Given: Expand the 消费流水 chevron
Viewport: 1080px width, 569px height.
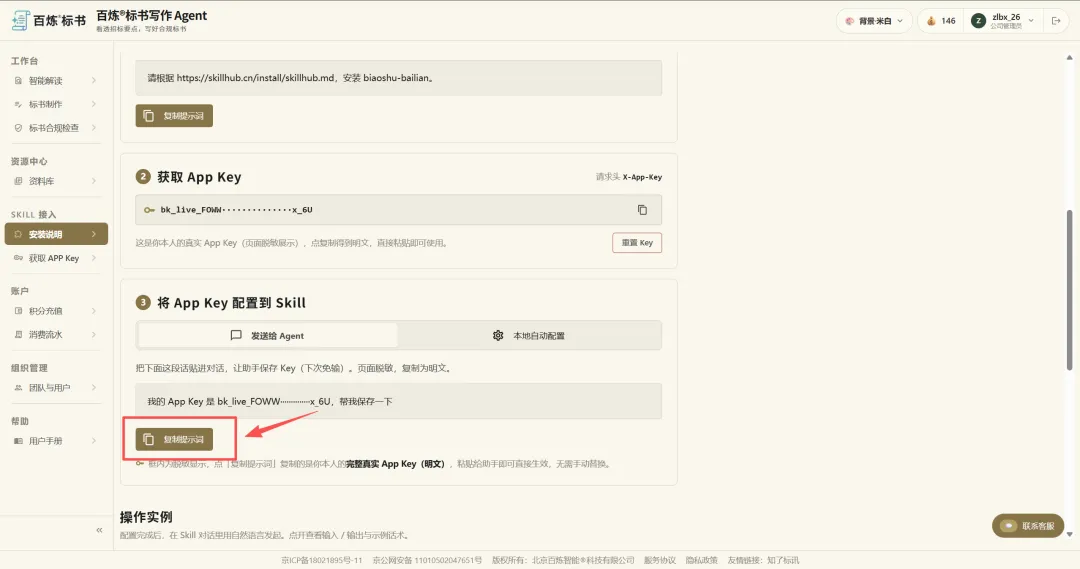Looking at the screenshot, I should coord(94,334).
